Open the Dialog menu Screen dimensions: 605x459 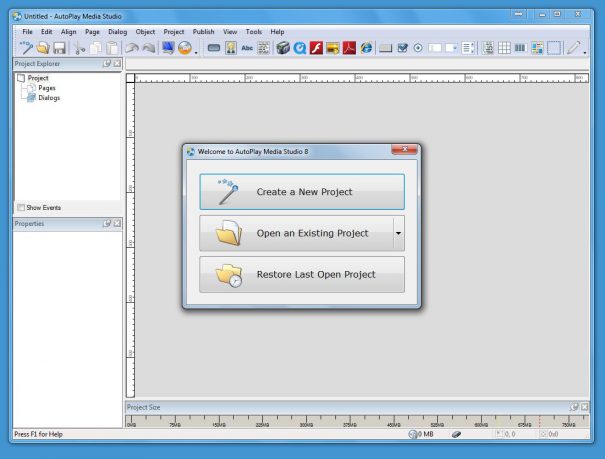pyautogui.click(x=118, y=32)
